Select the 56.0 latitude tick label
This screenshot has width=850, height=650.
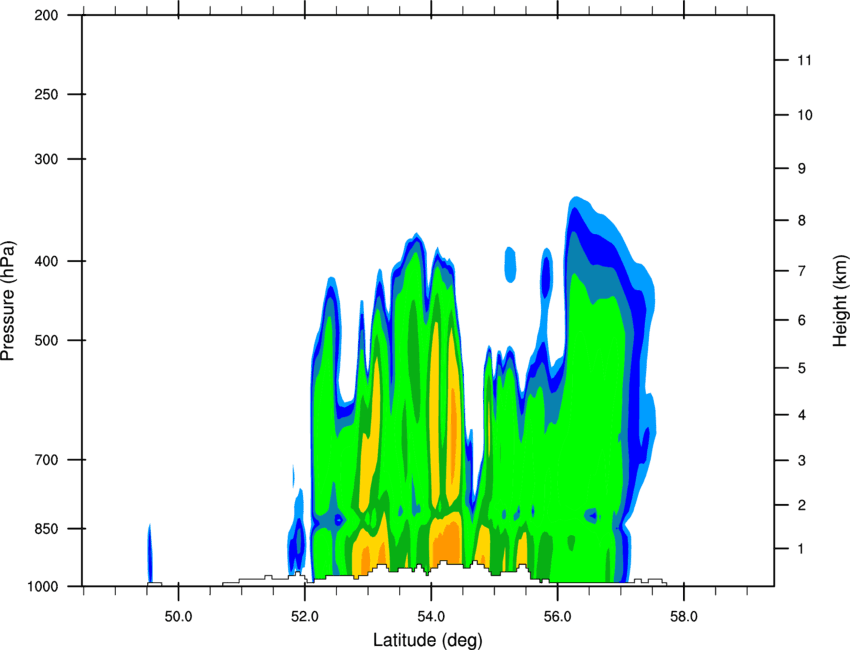[x=558, y=617]
